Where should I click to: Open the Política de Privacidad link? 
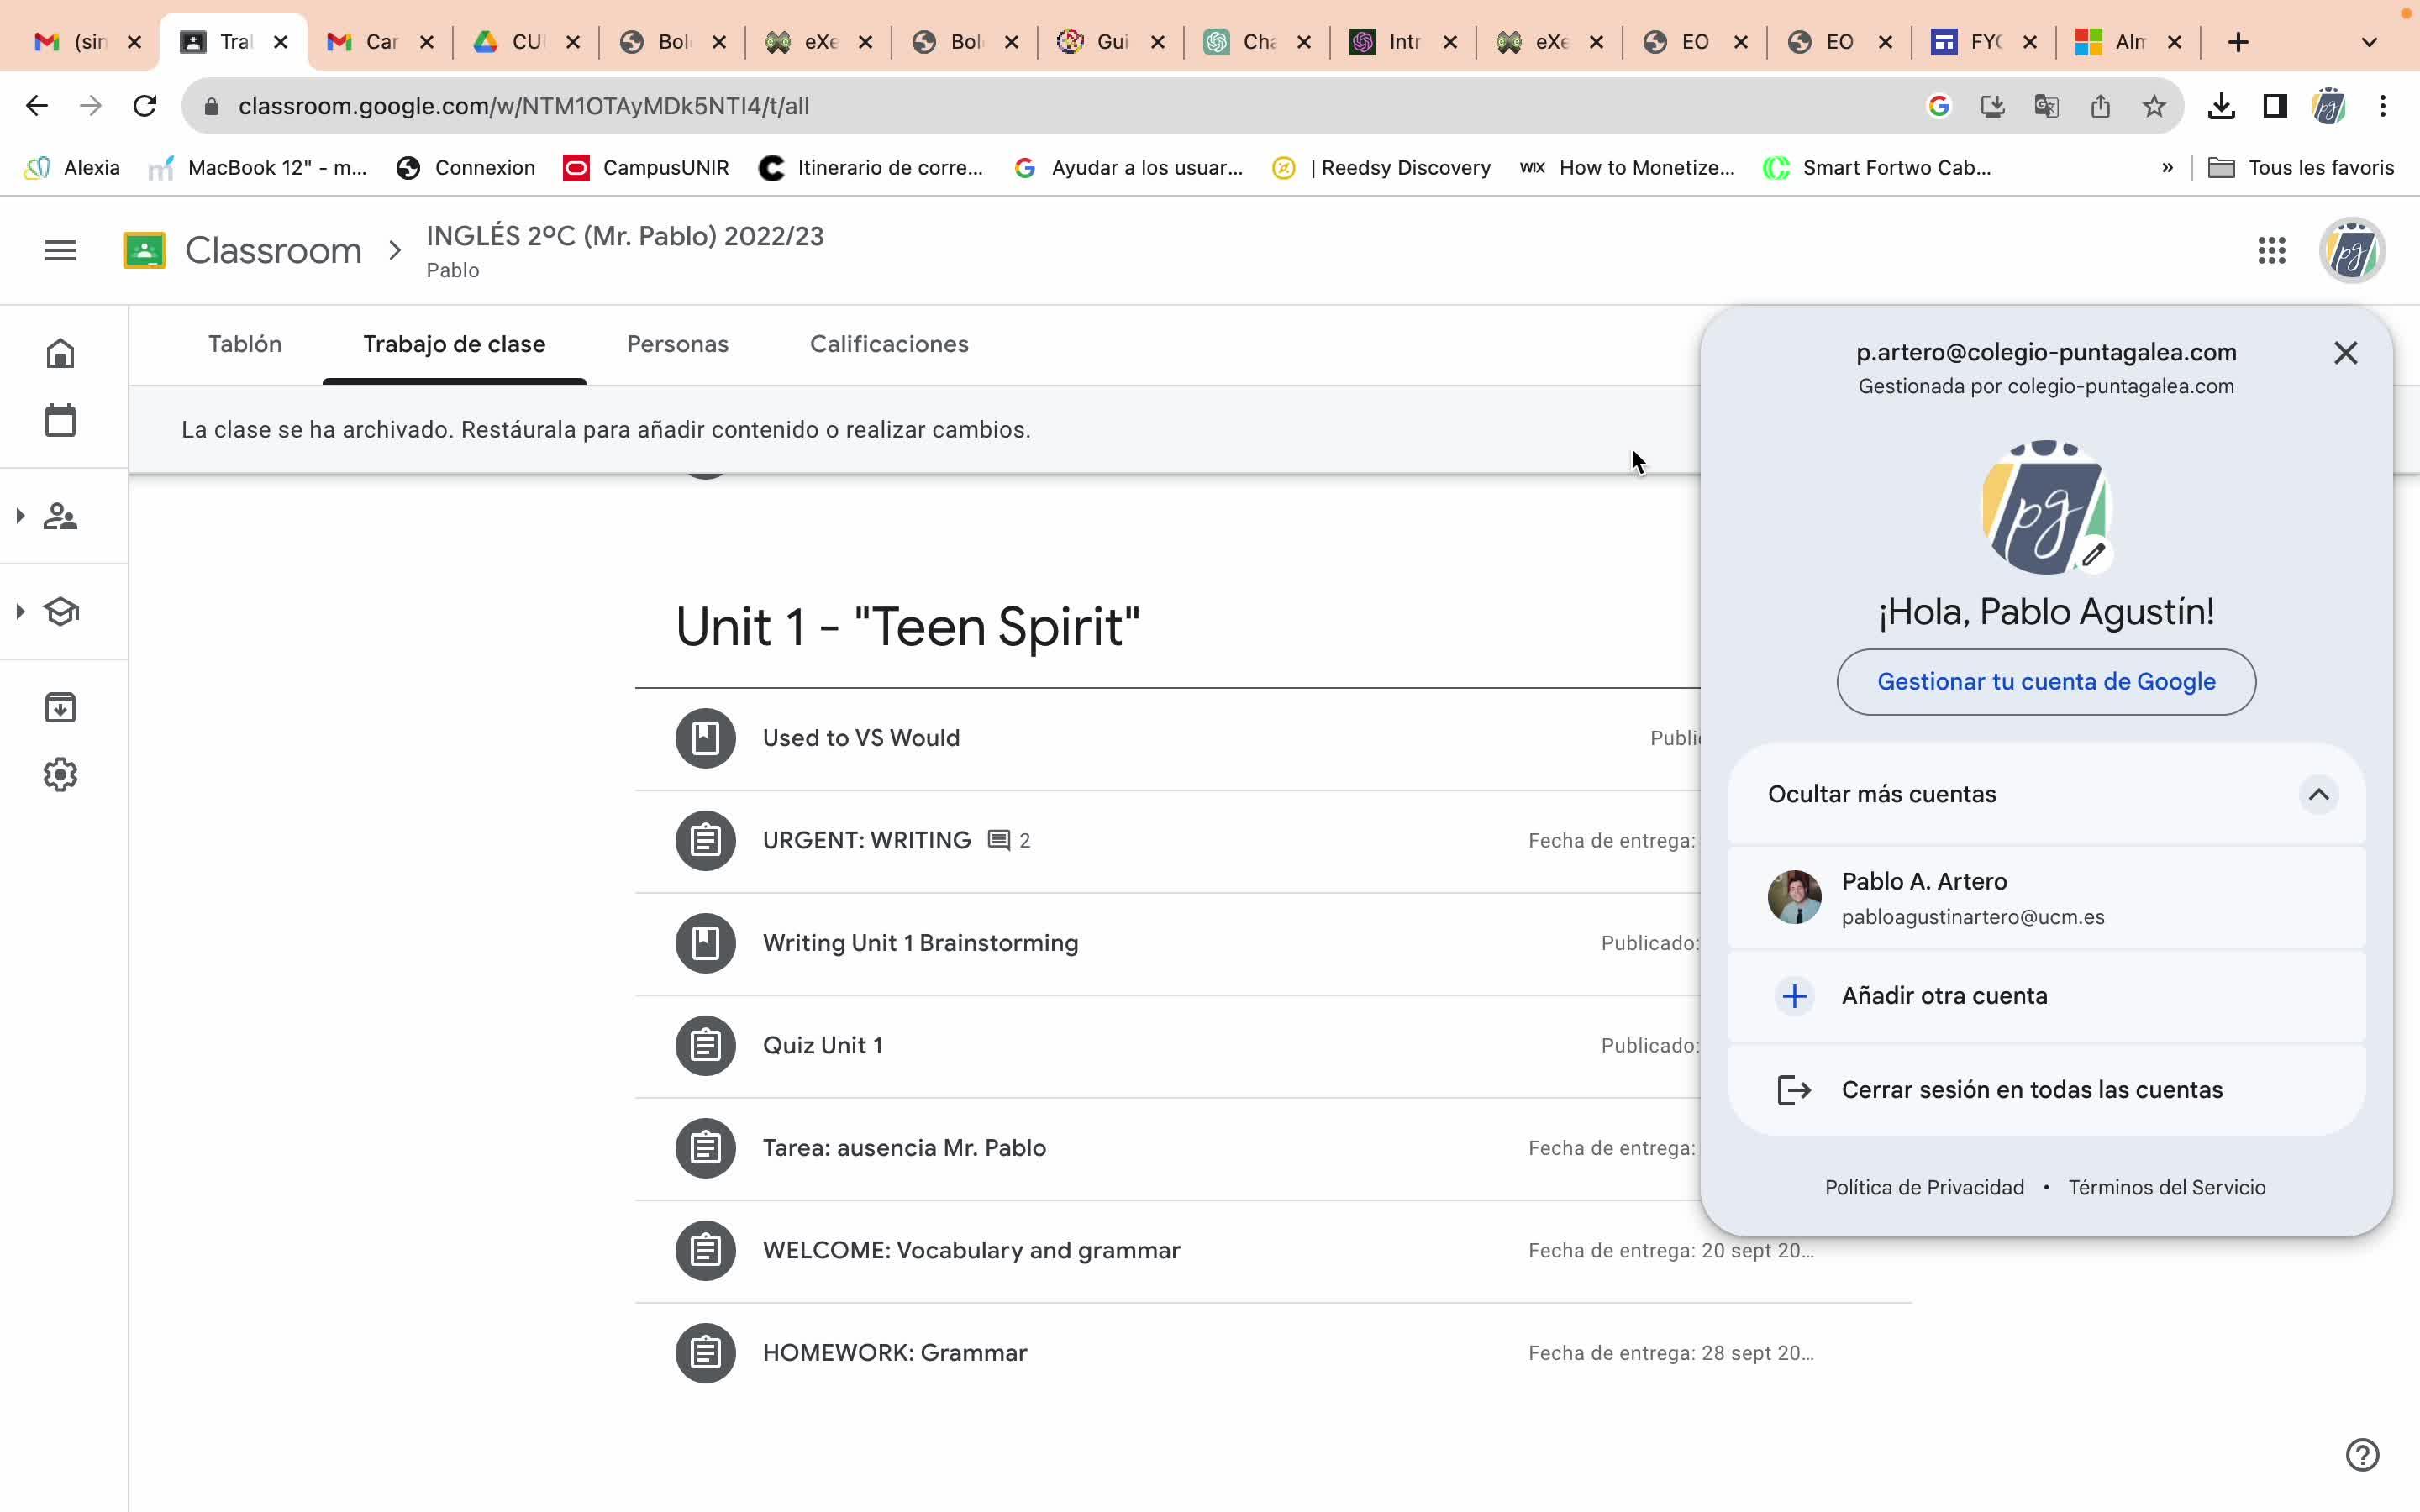click(x=1924, y=1187)
